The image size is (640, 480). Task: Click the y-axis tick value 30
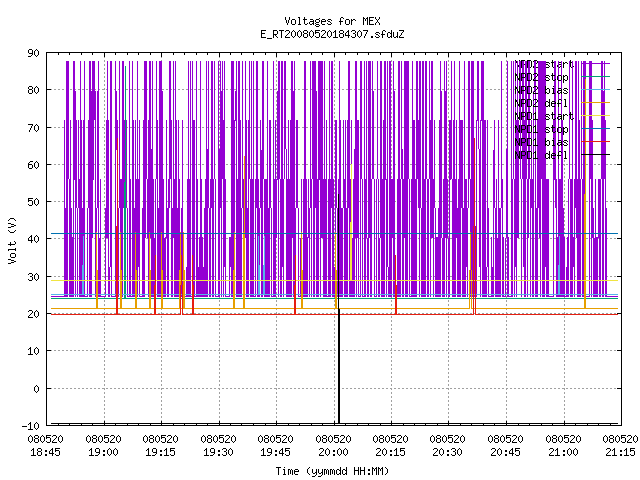coord(33,277)
